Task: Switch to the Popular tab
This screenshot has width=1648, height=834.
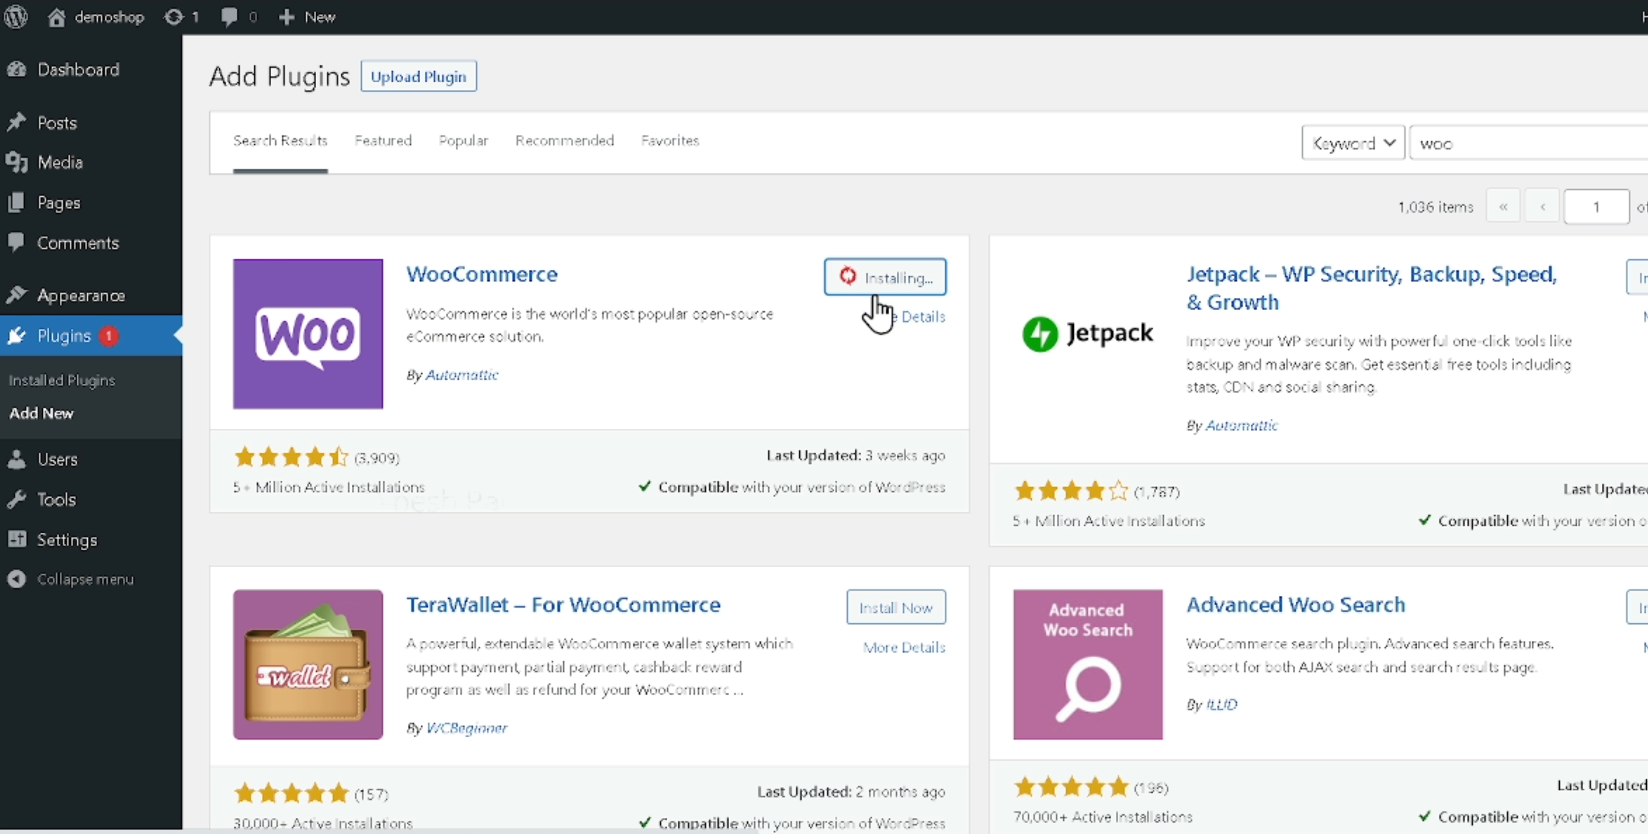Action: [463, 141]
